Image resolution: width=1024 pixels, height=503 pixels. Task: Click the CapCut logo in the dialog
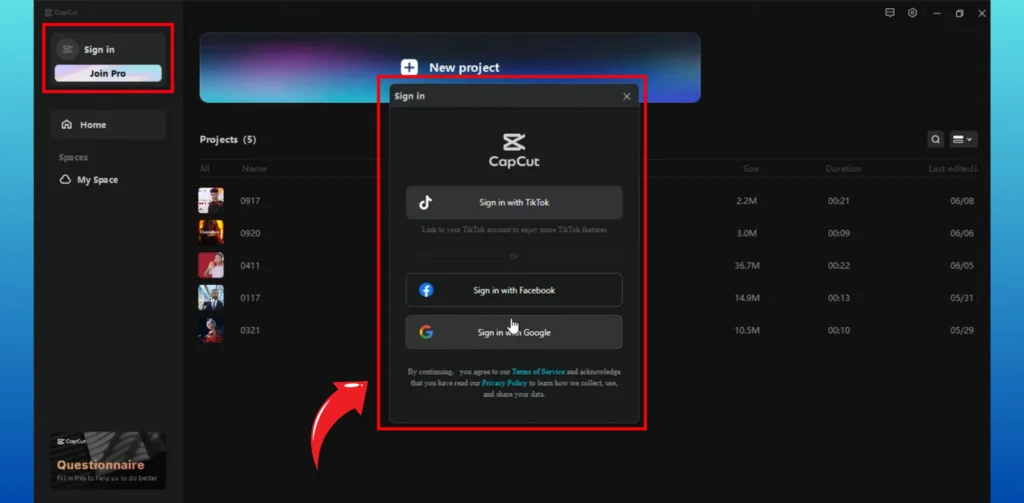514,151
